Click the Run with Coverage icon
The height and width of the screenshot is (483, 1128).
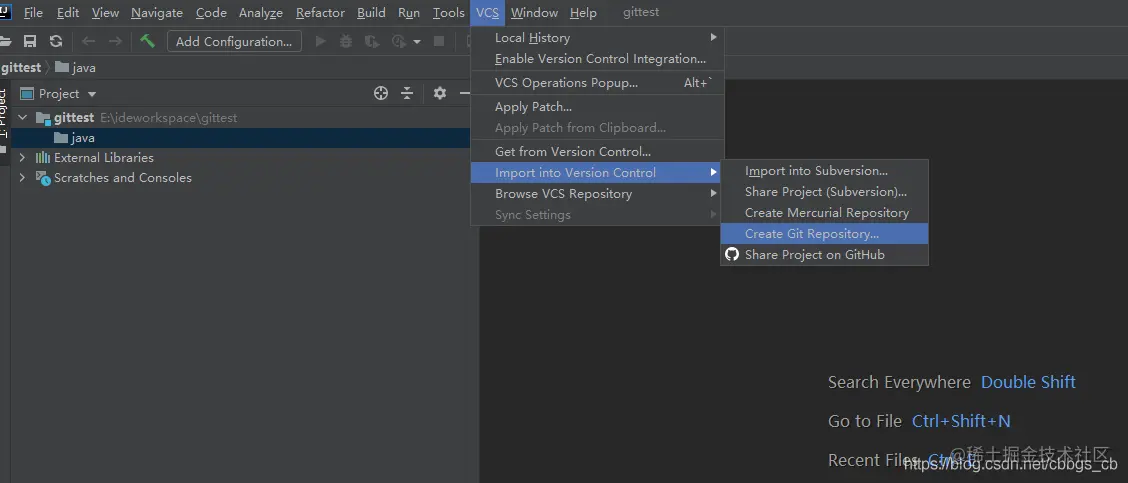pos(372,42)
